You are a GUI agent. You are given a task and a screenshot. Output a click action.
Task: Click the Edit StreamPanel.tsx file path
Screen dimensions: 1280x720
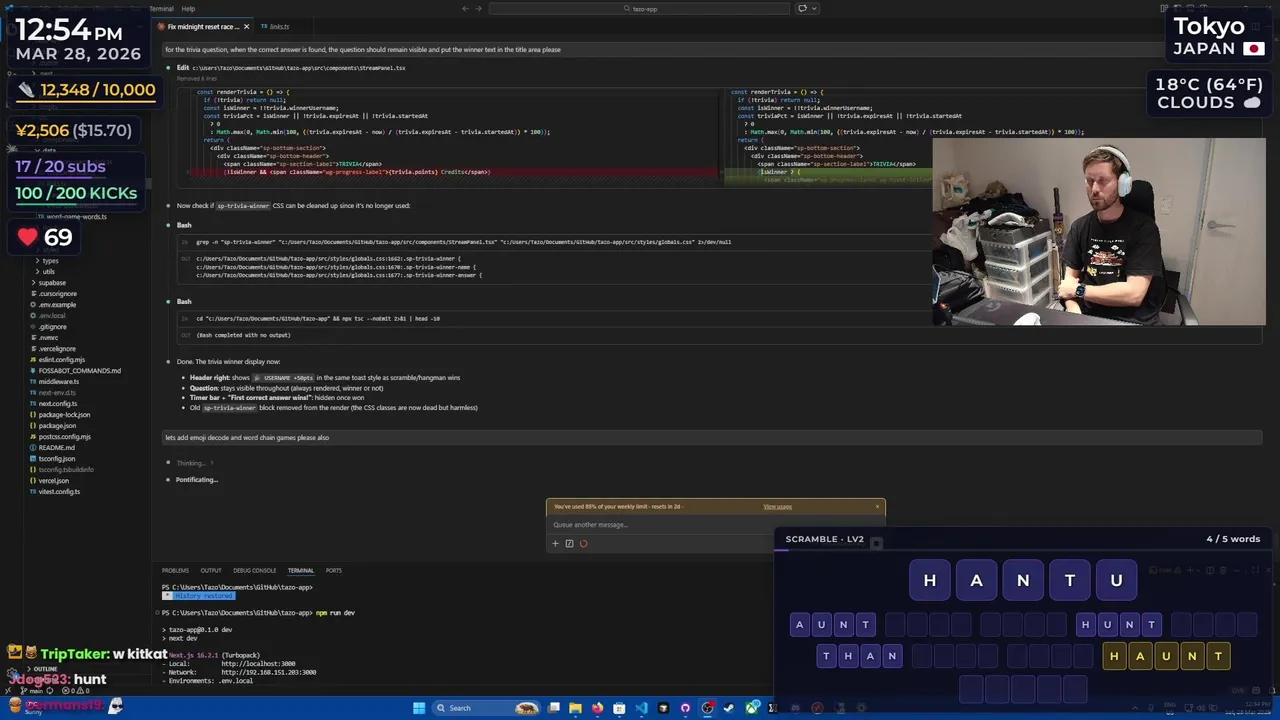[299, 68]
